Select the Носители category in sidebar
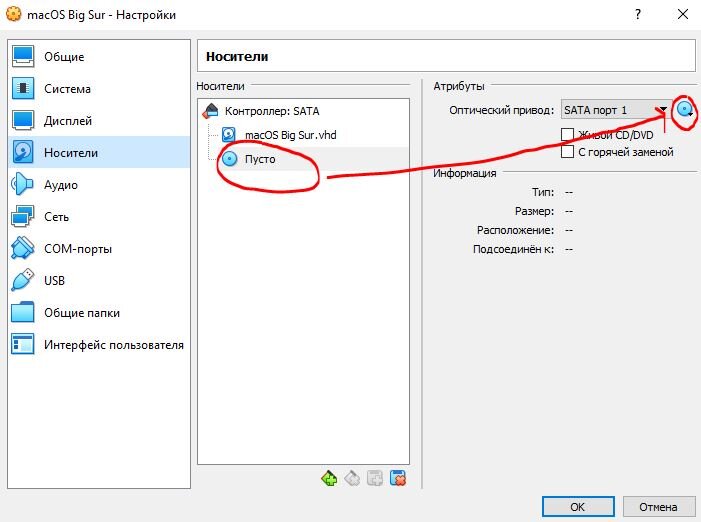The width and height of the screenshot is (701, 522). click(99, 152)
